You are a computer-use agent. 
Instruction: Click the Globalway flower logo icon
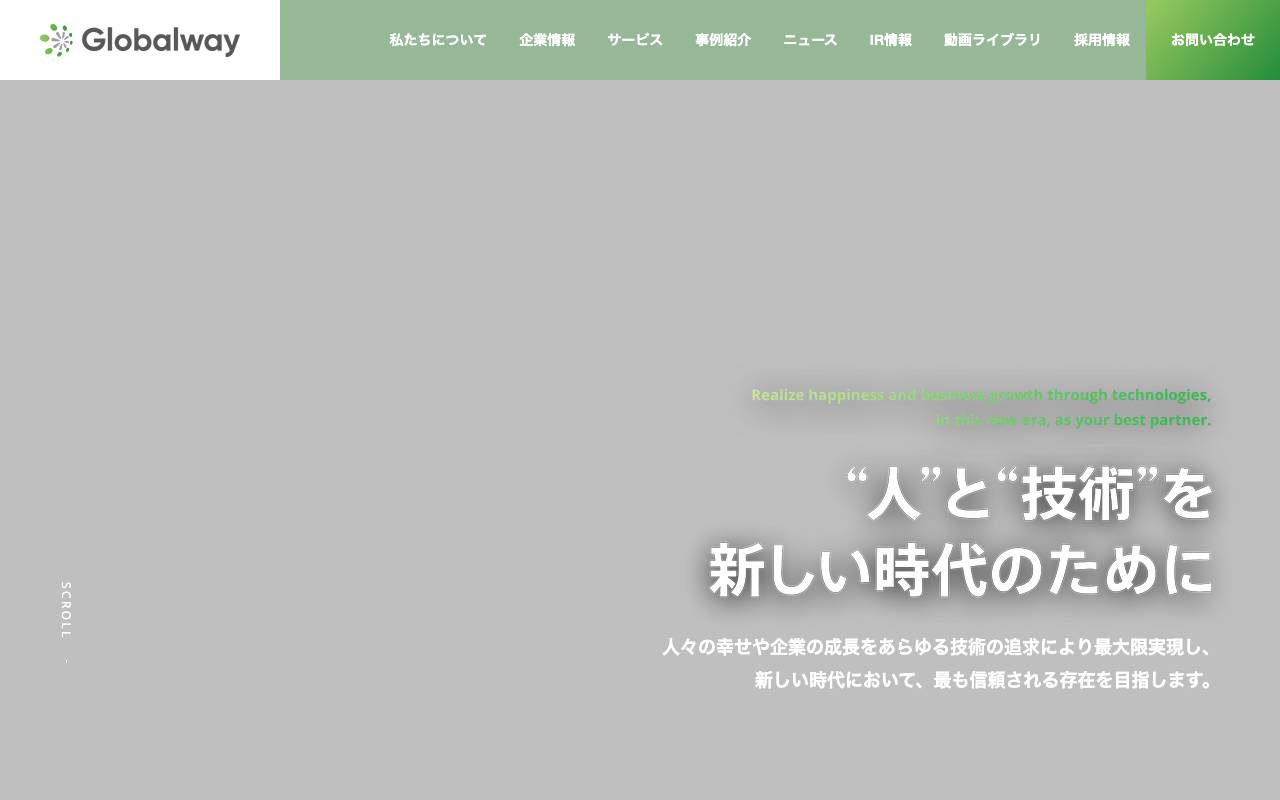tap(57, 40)
